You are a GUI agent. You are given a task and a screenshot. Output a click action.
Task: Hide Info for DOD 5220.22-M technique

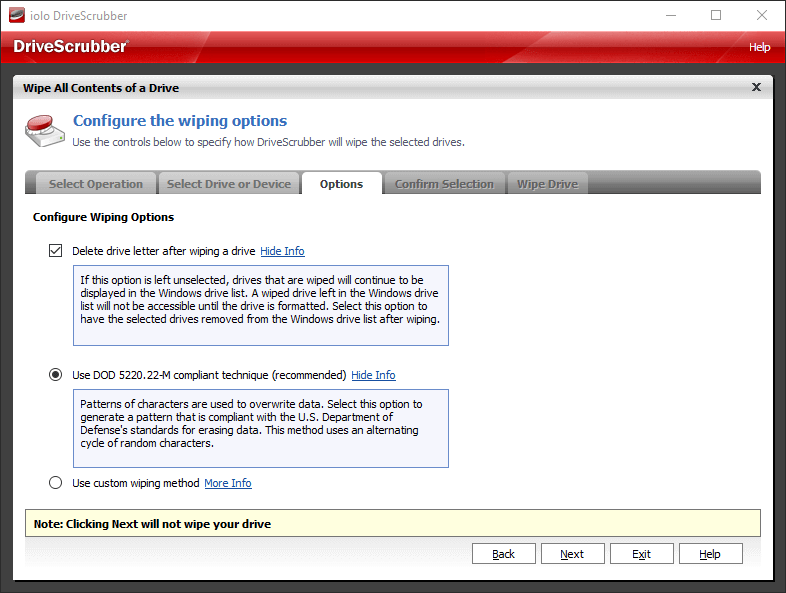(x=373, y=375)
